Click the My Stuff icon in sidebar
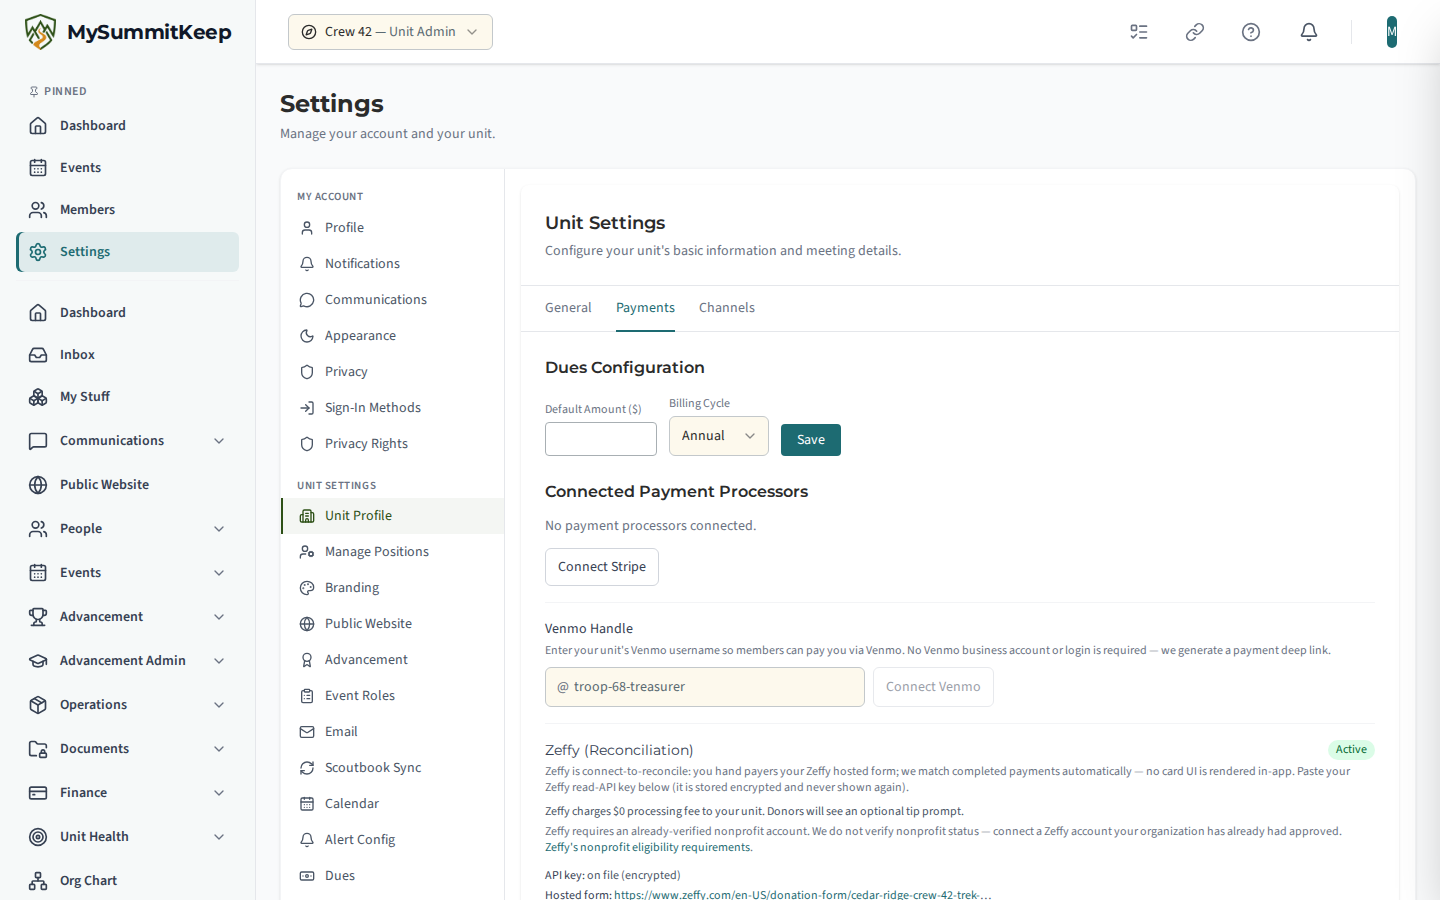1440x900 pixels. pos(38,397)
